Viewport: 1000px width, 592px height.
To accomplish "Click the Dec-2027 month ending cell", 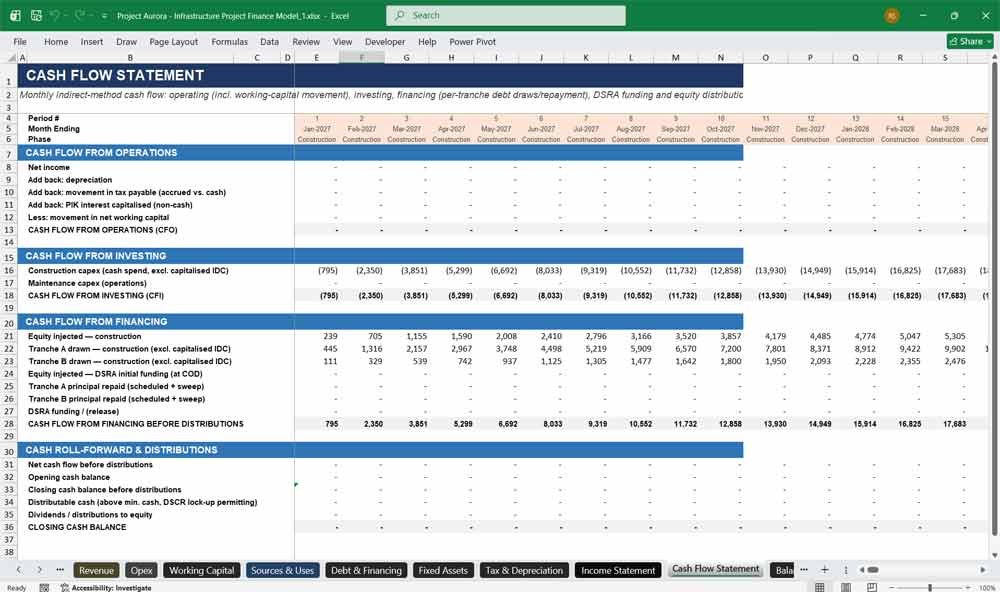I will (810, 129).
